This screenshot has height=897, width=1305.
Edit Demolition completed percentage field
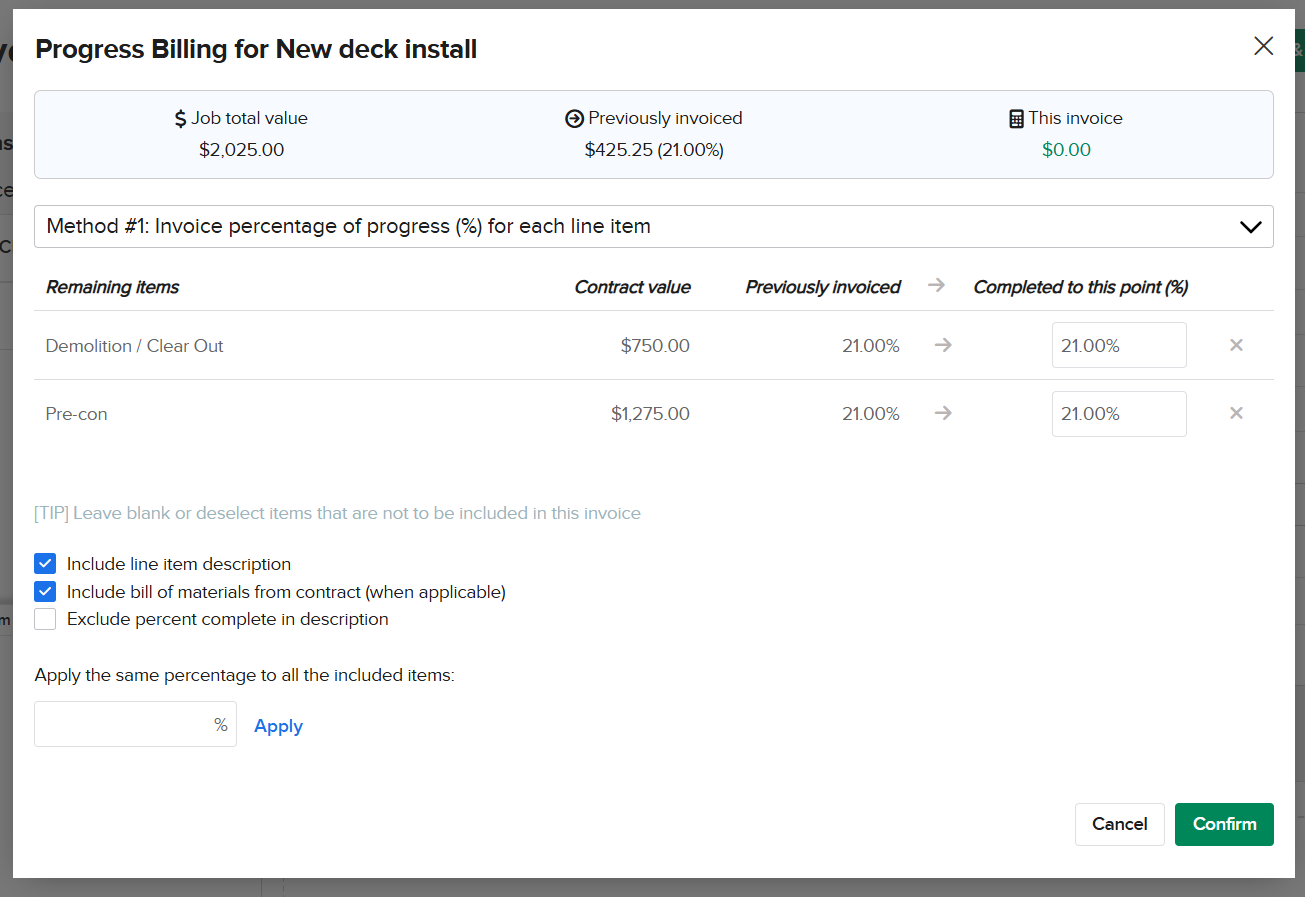tap(1118, 346)
